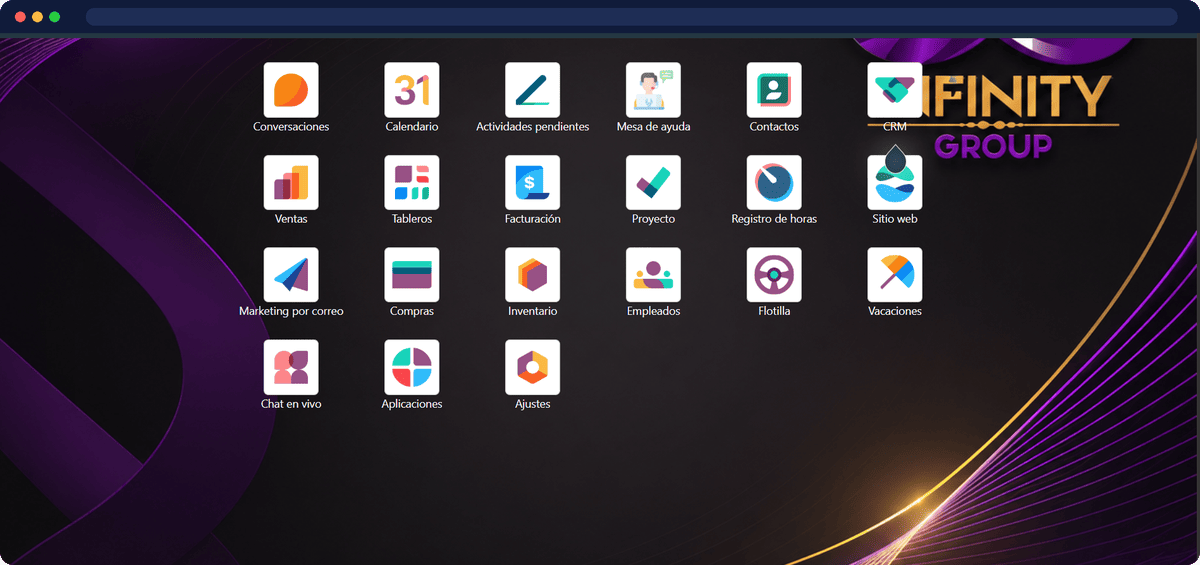
Task: Launch the Flotilla app icon
Action: [x=774, y=275]
